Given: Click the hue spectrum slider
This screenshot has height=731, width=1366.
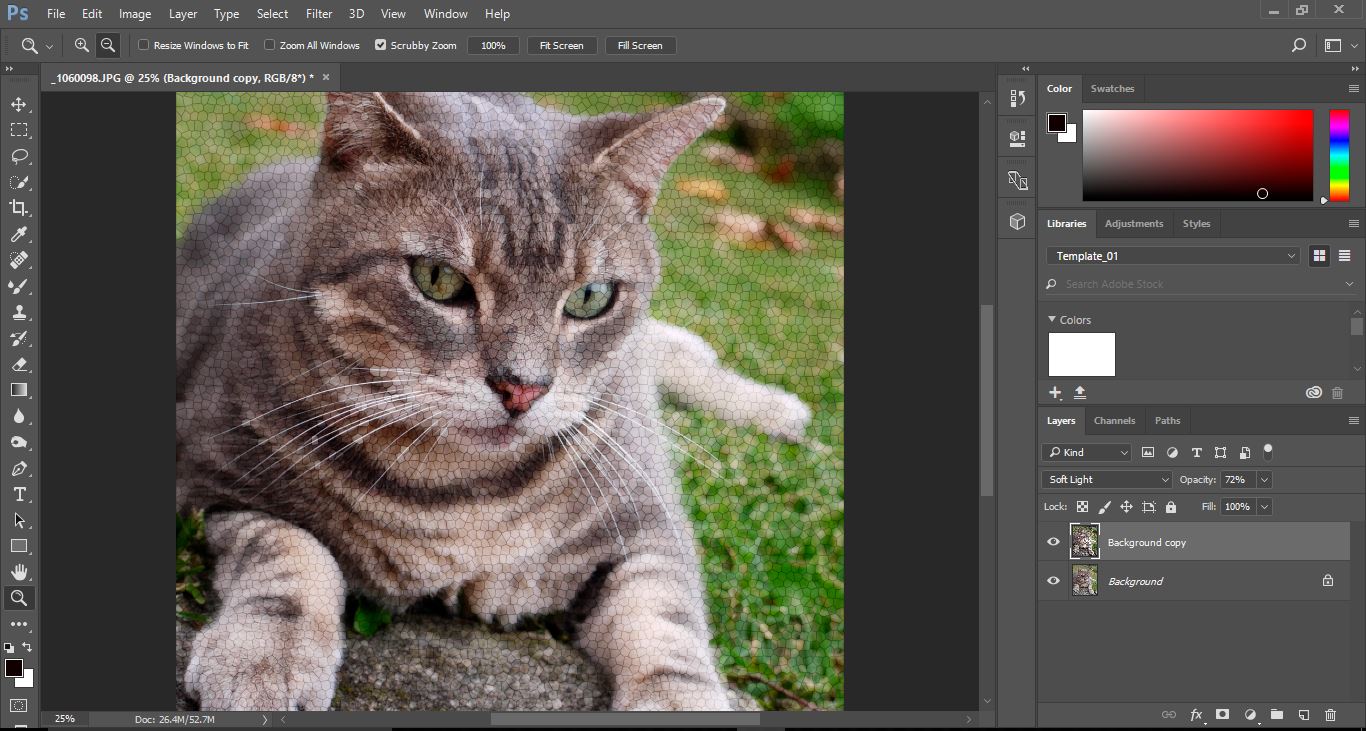Looking at the screenshot, I should [1339, 155].
